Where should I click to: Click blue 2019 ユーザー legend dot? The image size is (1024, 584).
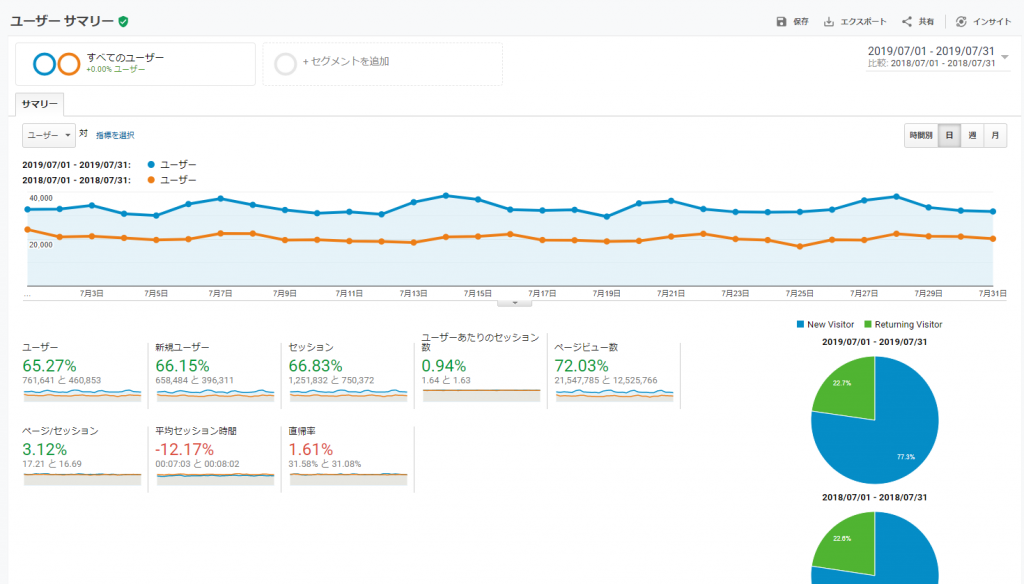151,165
